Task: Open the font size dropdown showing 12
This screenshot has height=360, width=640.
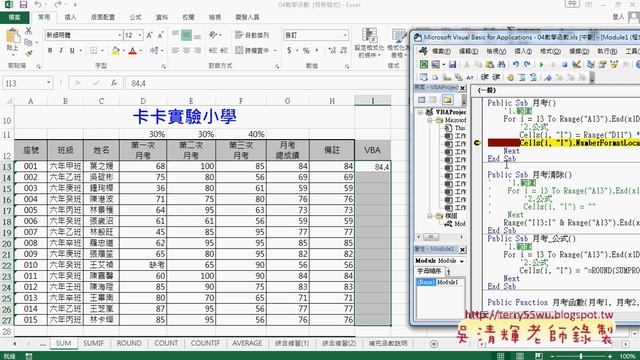Action: click(140, 35)
